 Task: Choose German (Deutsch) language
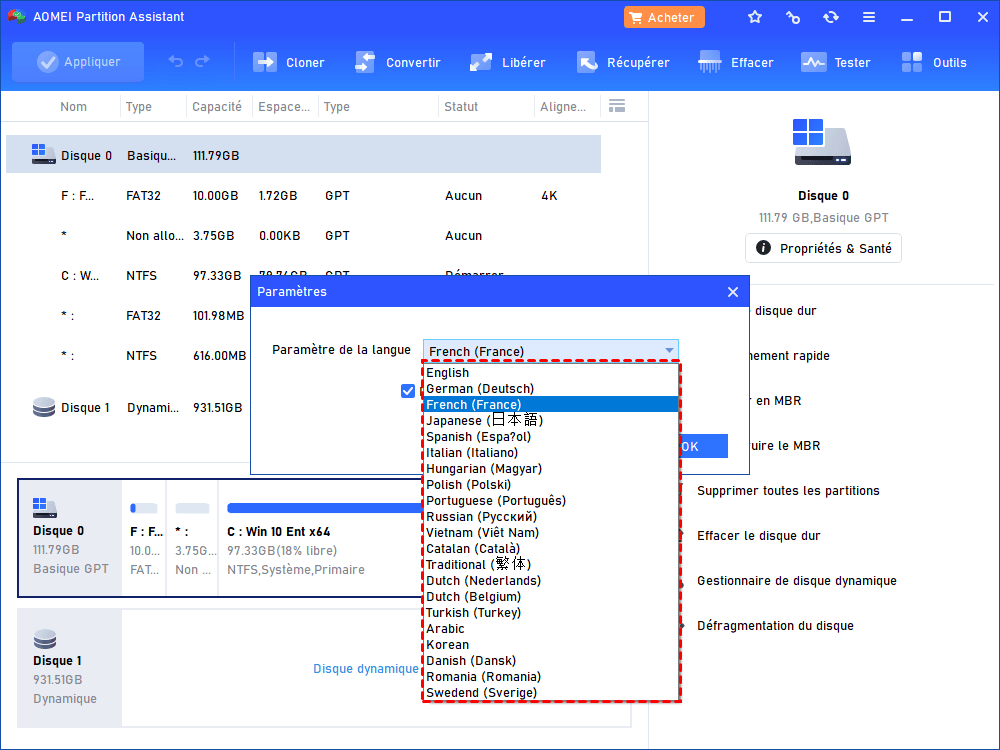[x=550, y=388]
